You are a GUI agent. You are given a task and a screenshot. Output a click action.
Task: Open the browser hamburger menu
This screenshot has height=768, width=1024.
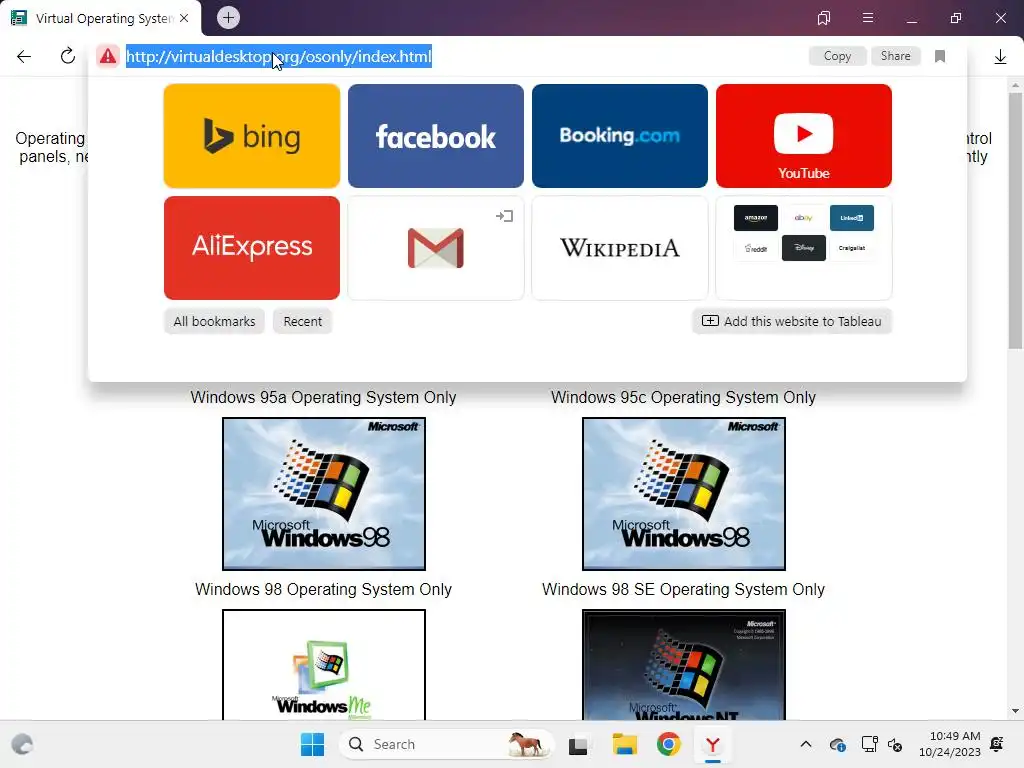(x=868, y=18)
